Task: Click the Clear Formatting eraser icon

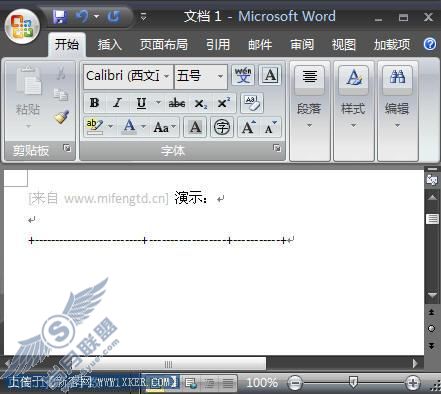Action: [252, 103]
